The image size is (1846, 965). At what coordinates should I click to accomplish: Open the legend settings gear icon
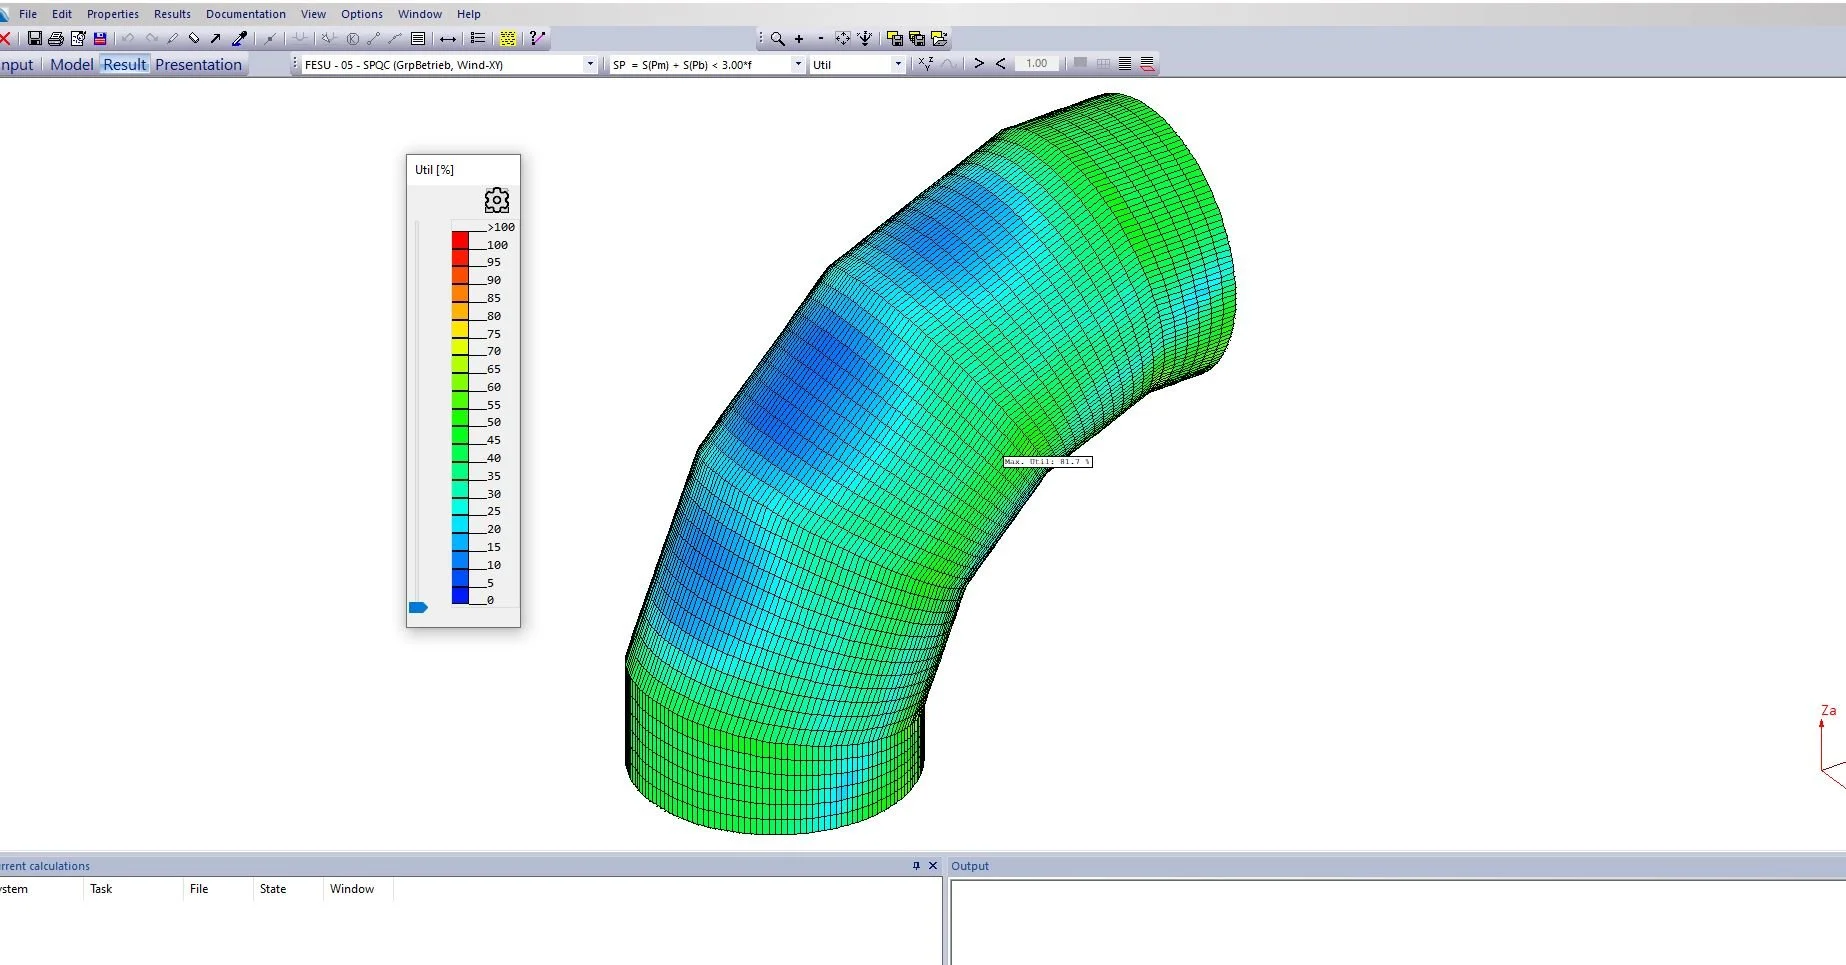[497, 200]
